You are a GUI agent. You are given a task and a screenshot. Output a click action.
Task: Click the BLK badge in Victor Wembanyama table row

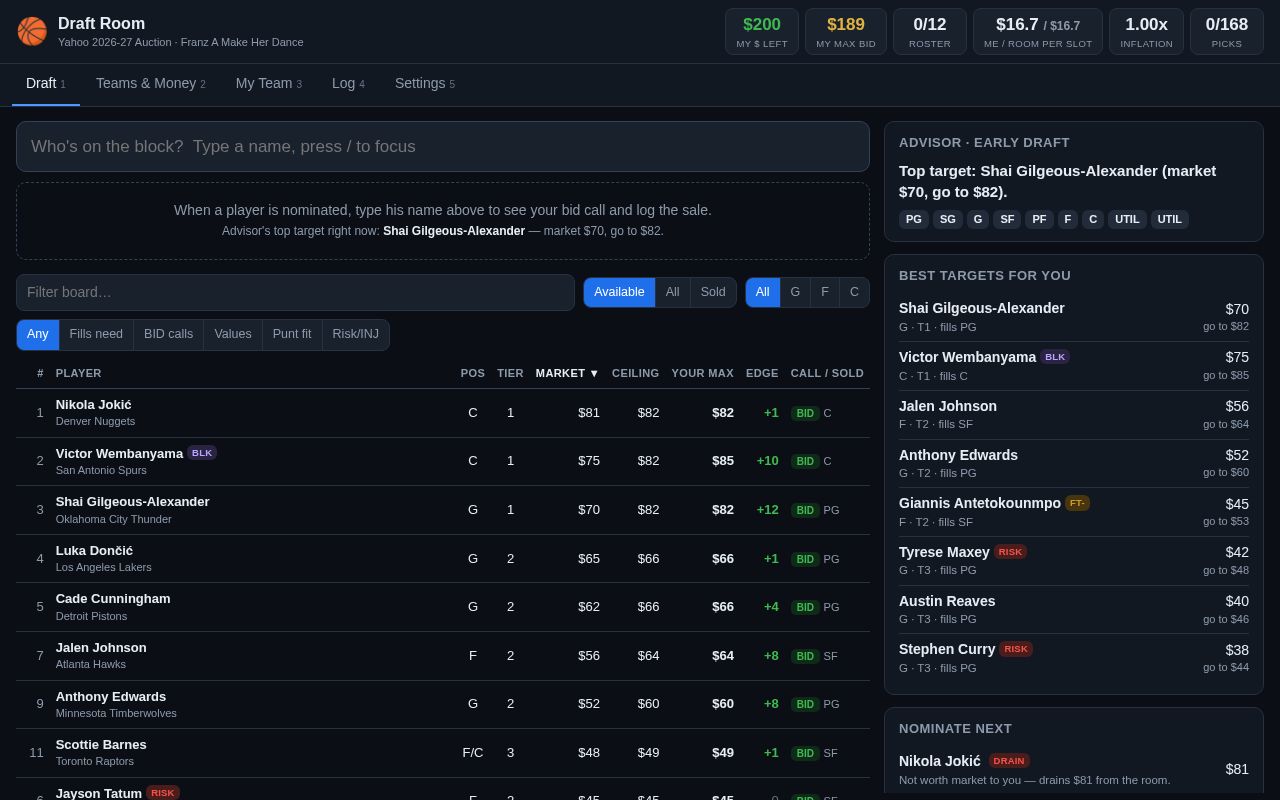click(202, 453)
